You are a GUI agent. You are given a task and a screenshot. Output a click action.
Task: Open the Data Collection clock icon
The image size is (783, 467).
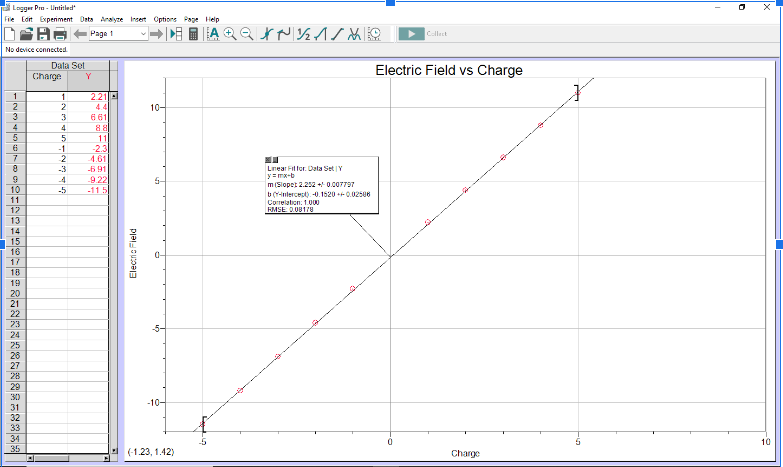[x=374, y=34]
